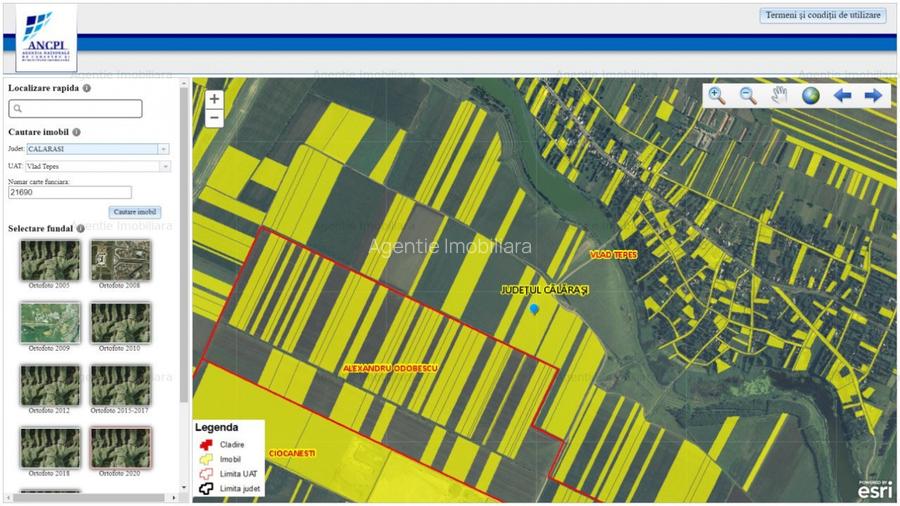
Task: Click info icon beside Cautare imobil
Action: coord(77,132)
